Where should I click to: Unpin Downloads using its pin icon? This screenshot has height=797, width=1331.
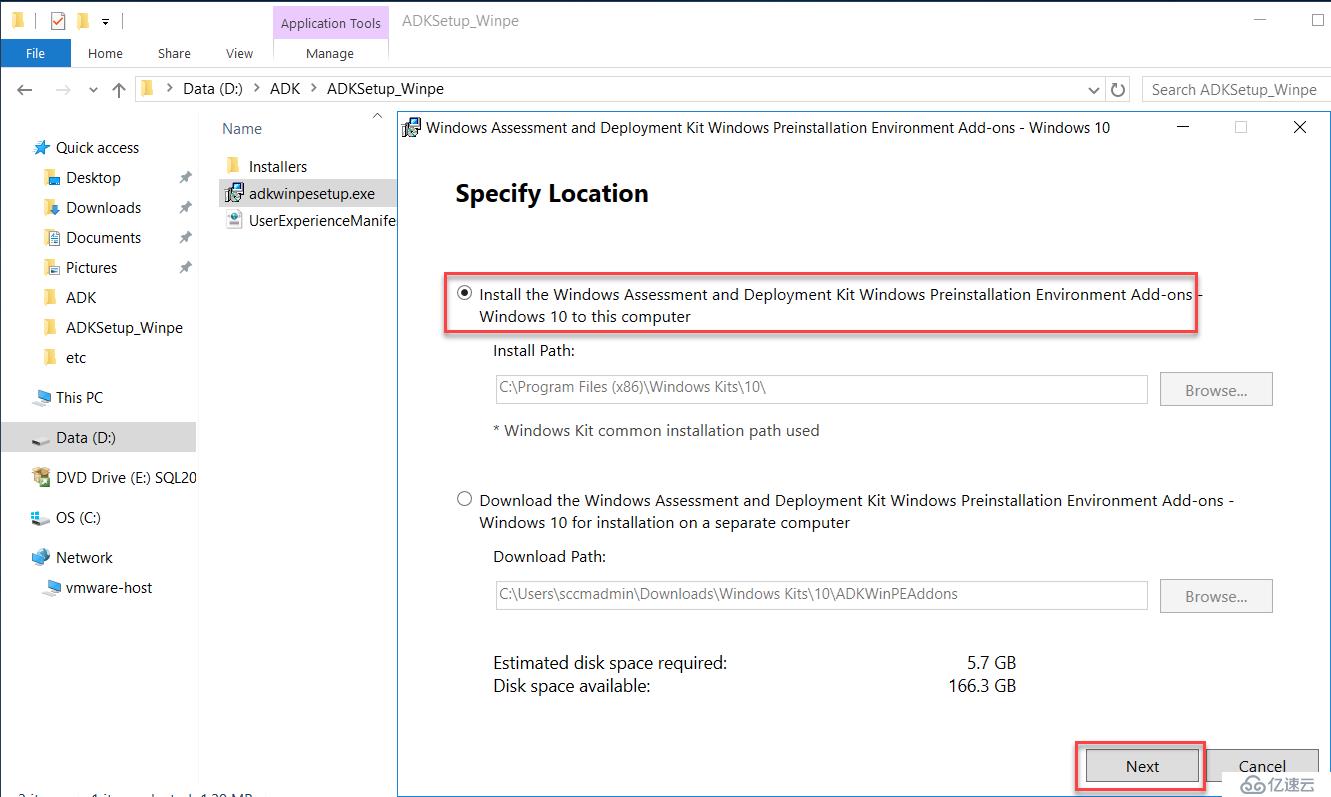(184, 207)
